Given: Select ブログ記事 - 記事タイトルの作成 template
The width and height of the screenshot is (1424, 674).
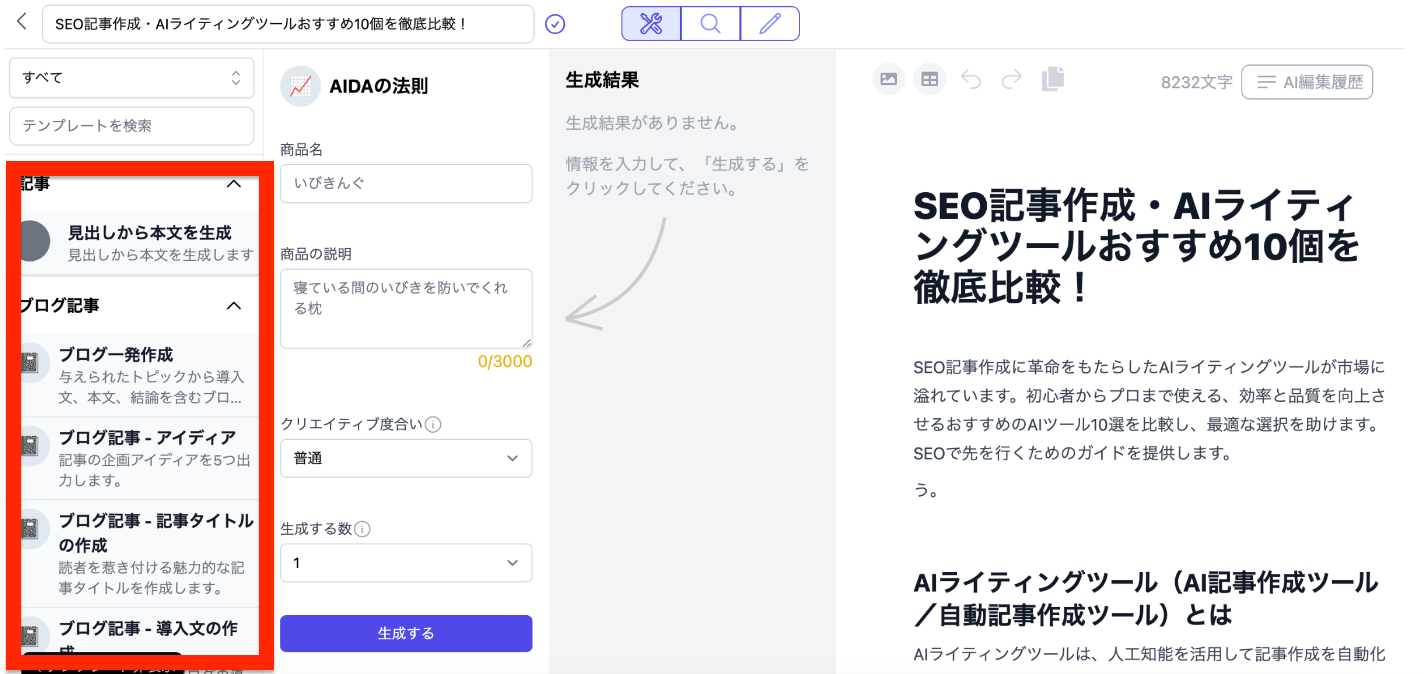Looking at the screenshot, I should click(x=139, y=553).
